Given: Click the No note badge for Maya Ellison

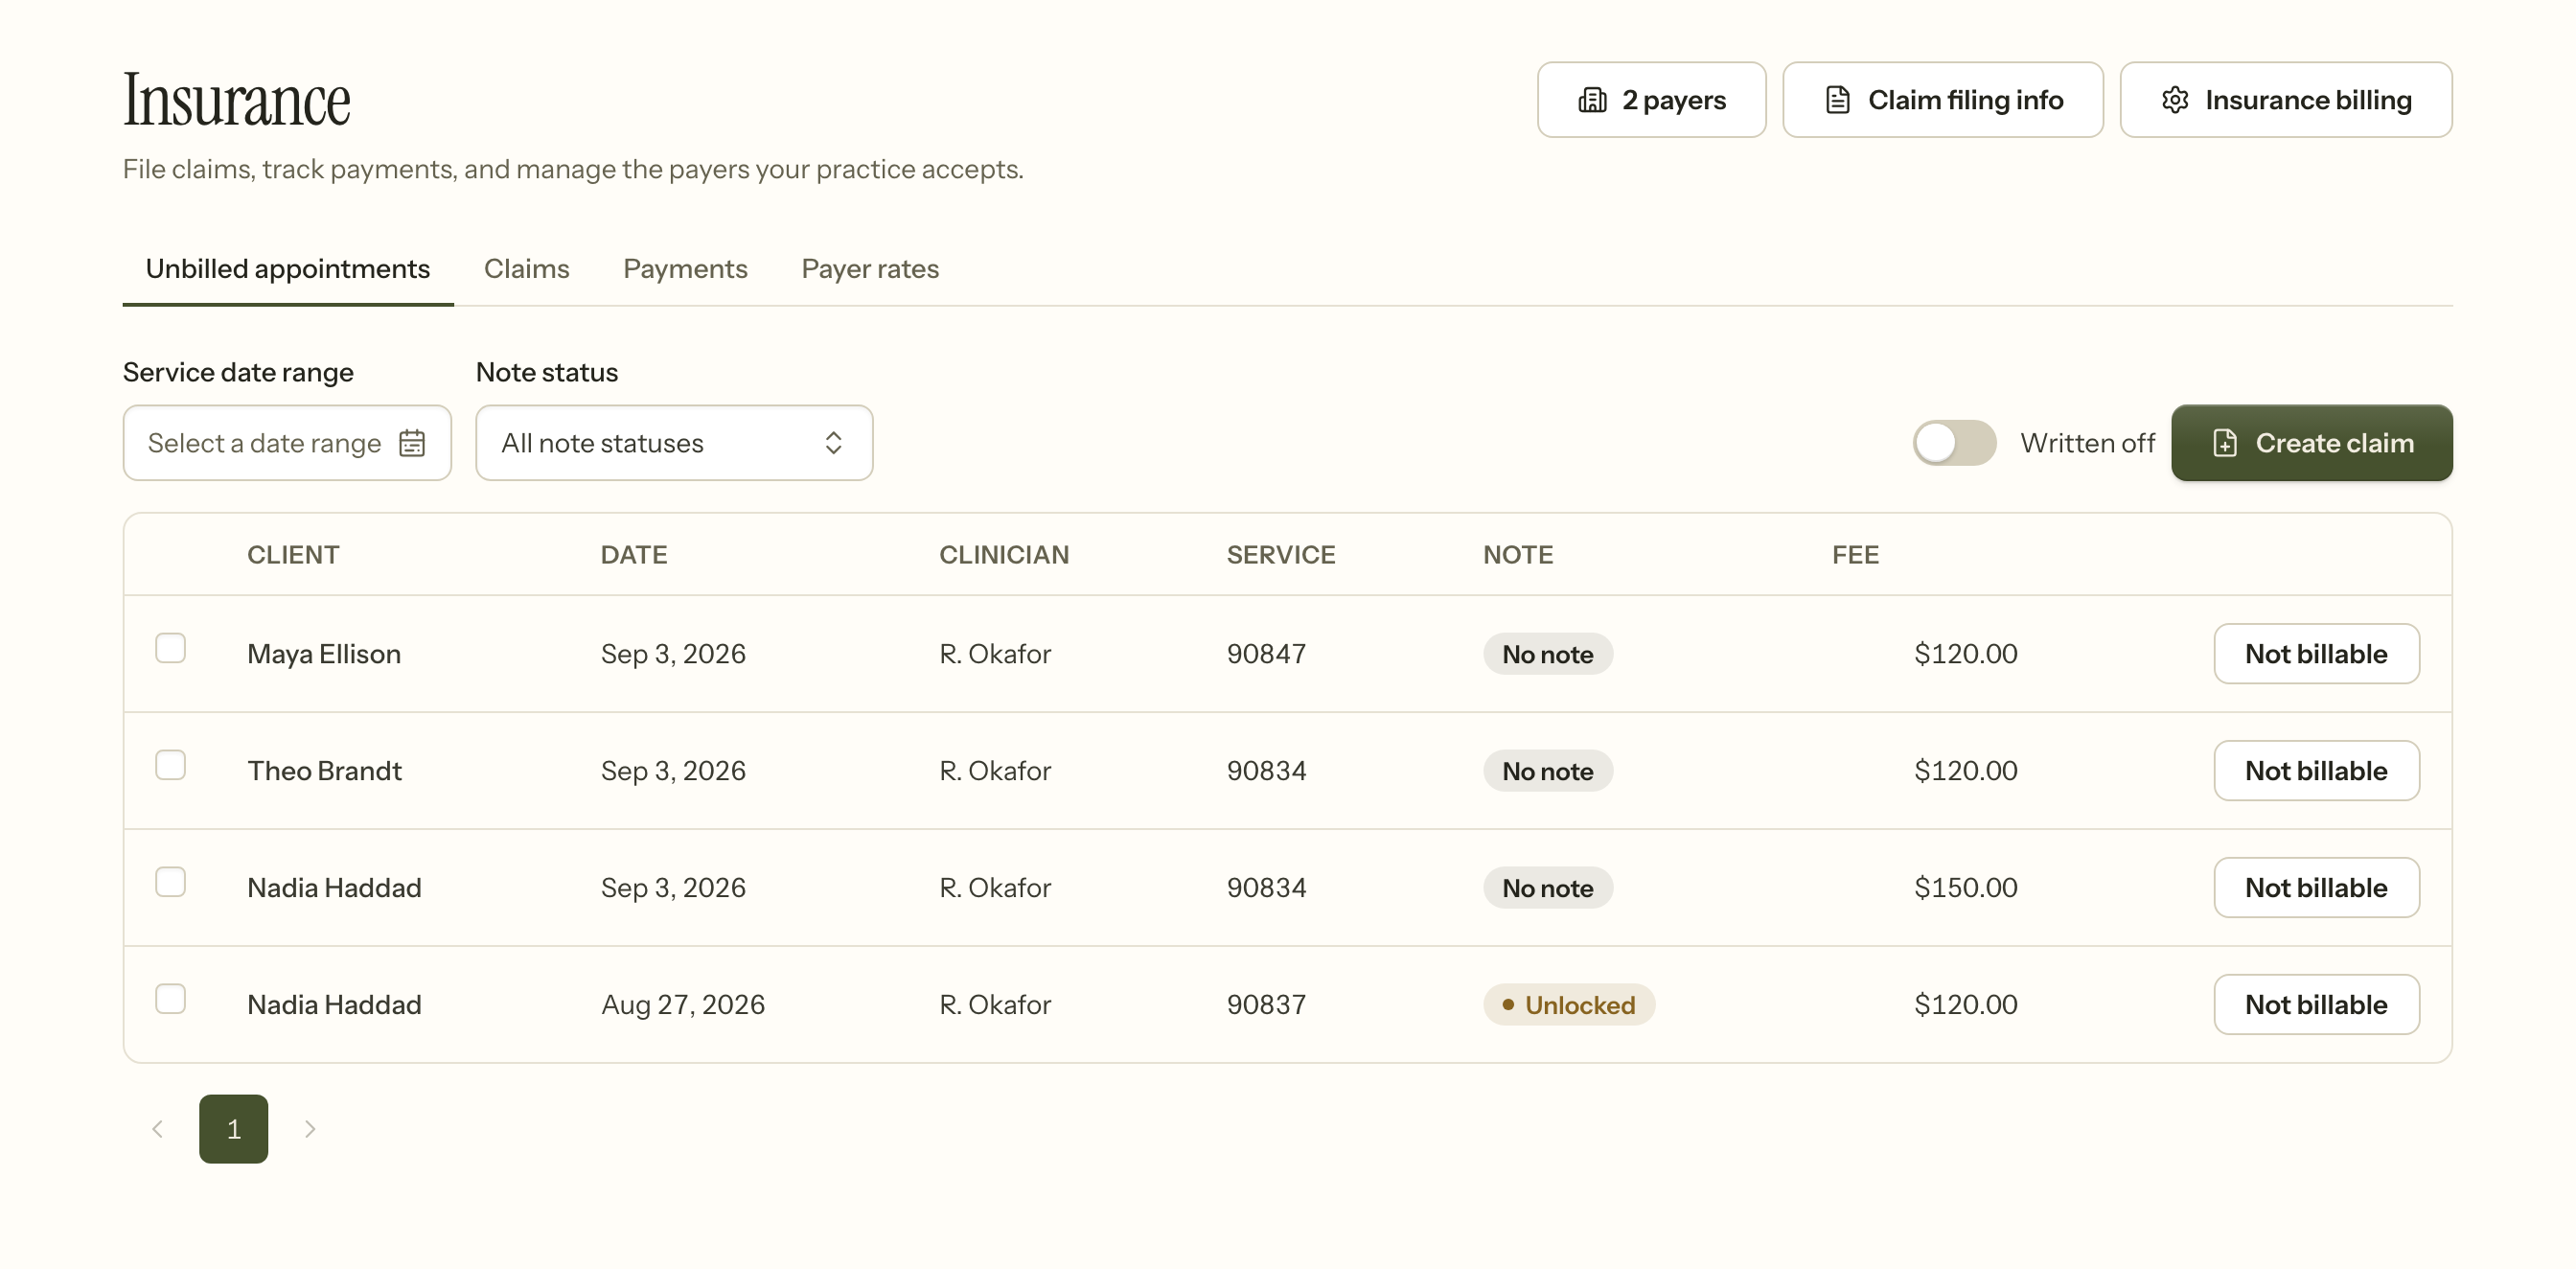Looking at the screenshot, I should point(1548,654).
